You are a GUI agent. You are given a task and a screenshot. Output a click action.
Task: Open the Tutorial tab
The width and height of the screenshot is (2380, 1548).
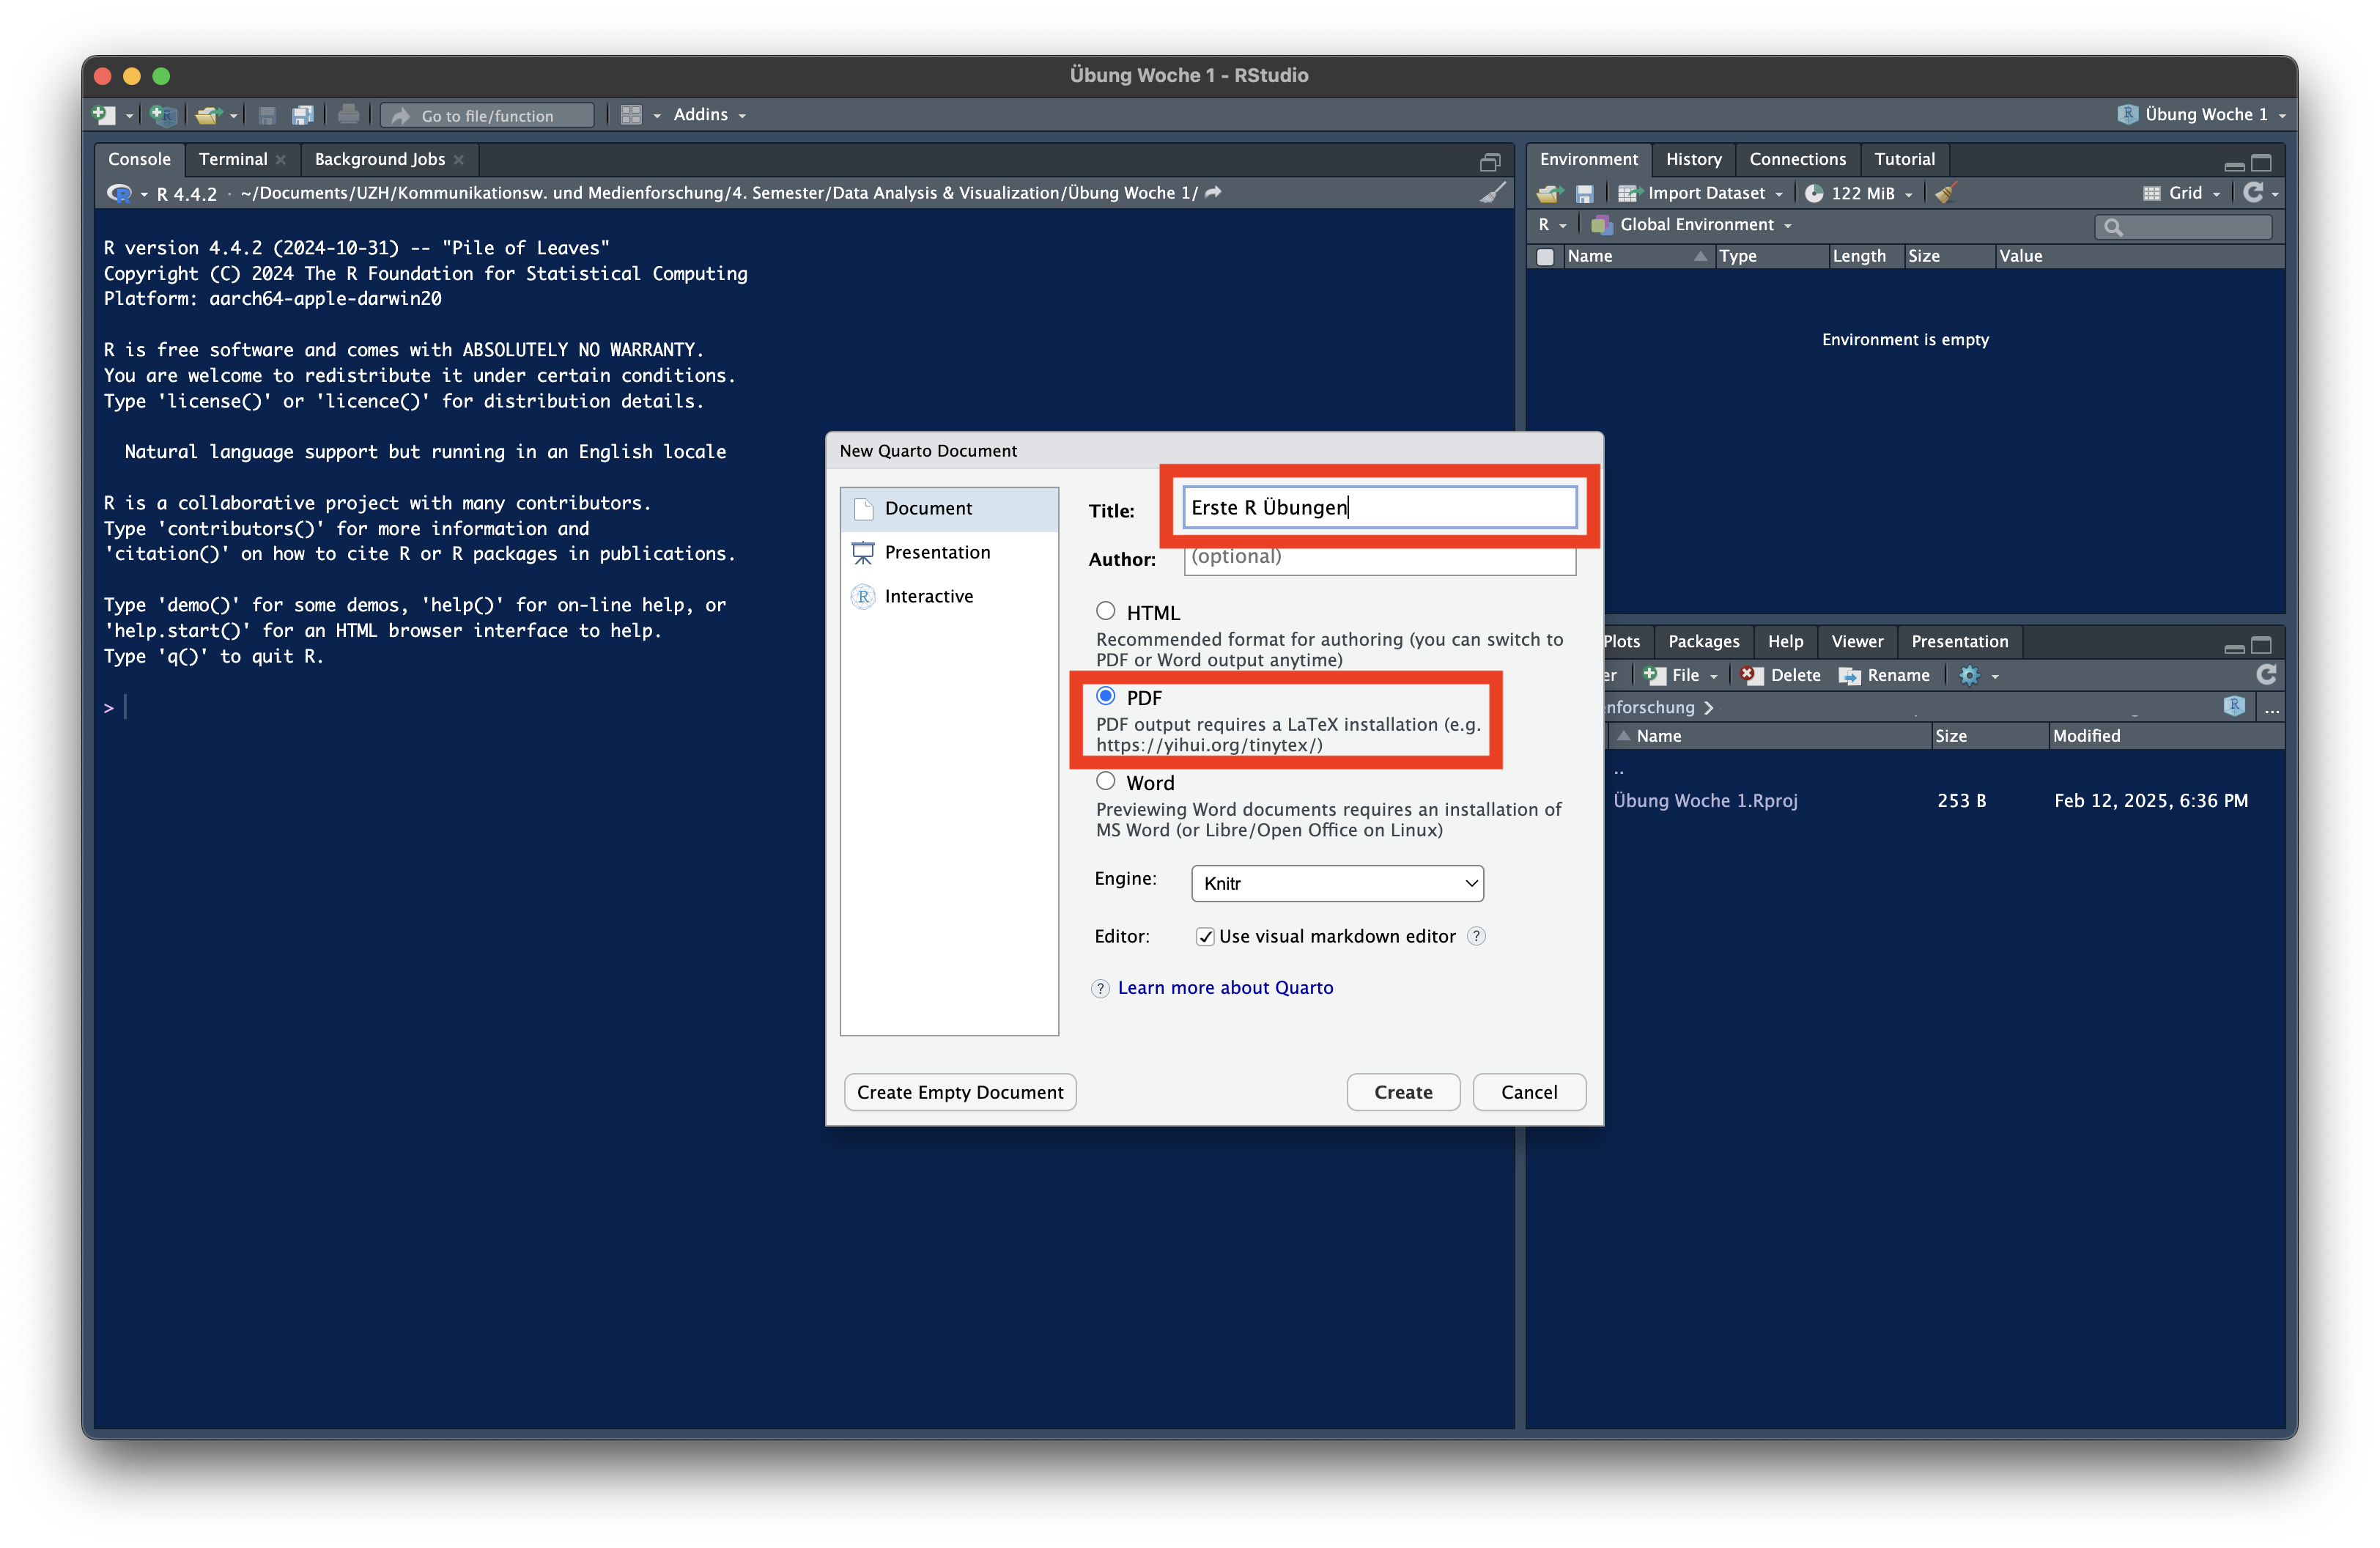coord(1904,160)
